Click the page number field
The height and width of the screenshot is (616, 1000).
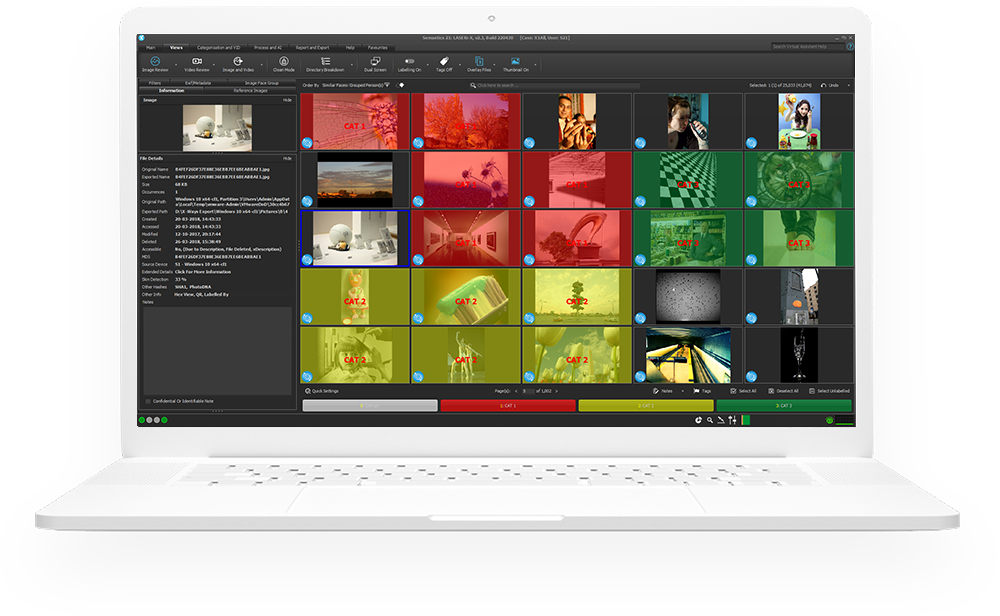pos(528,391)
